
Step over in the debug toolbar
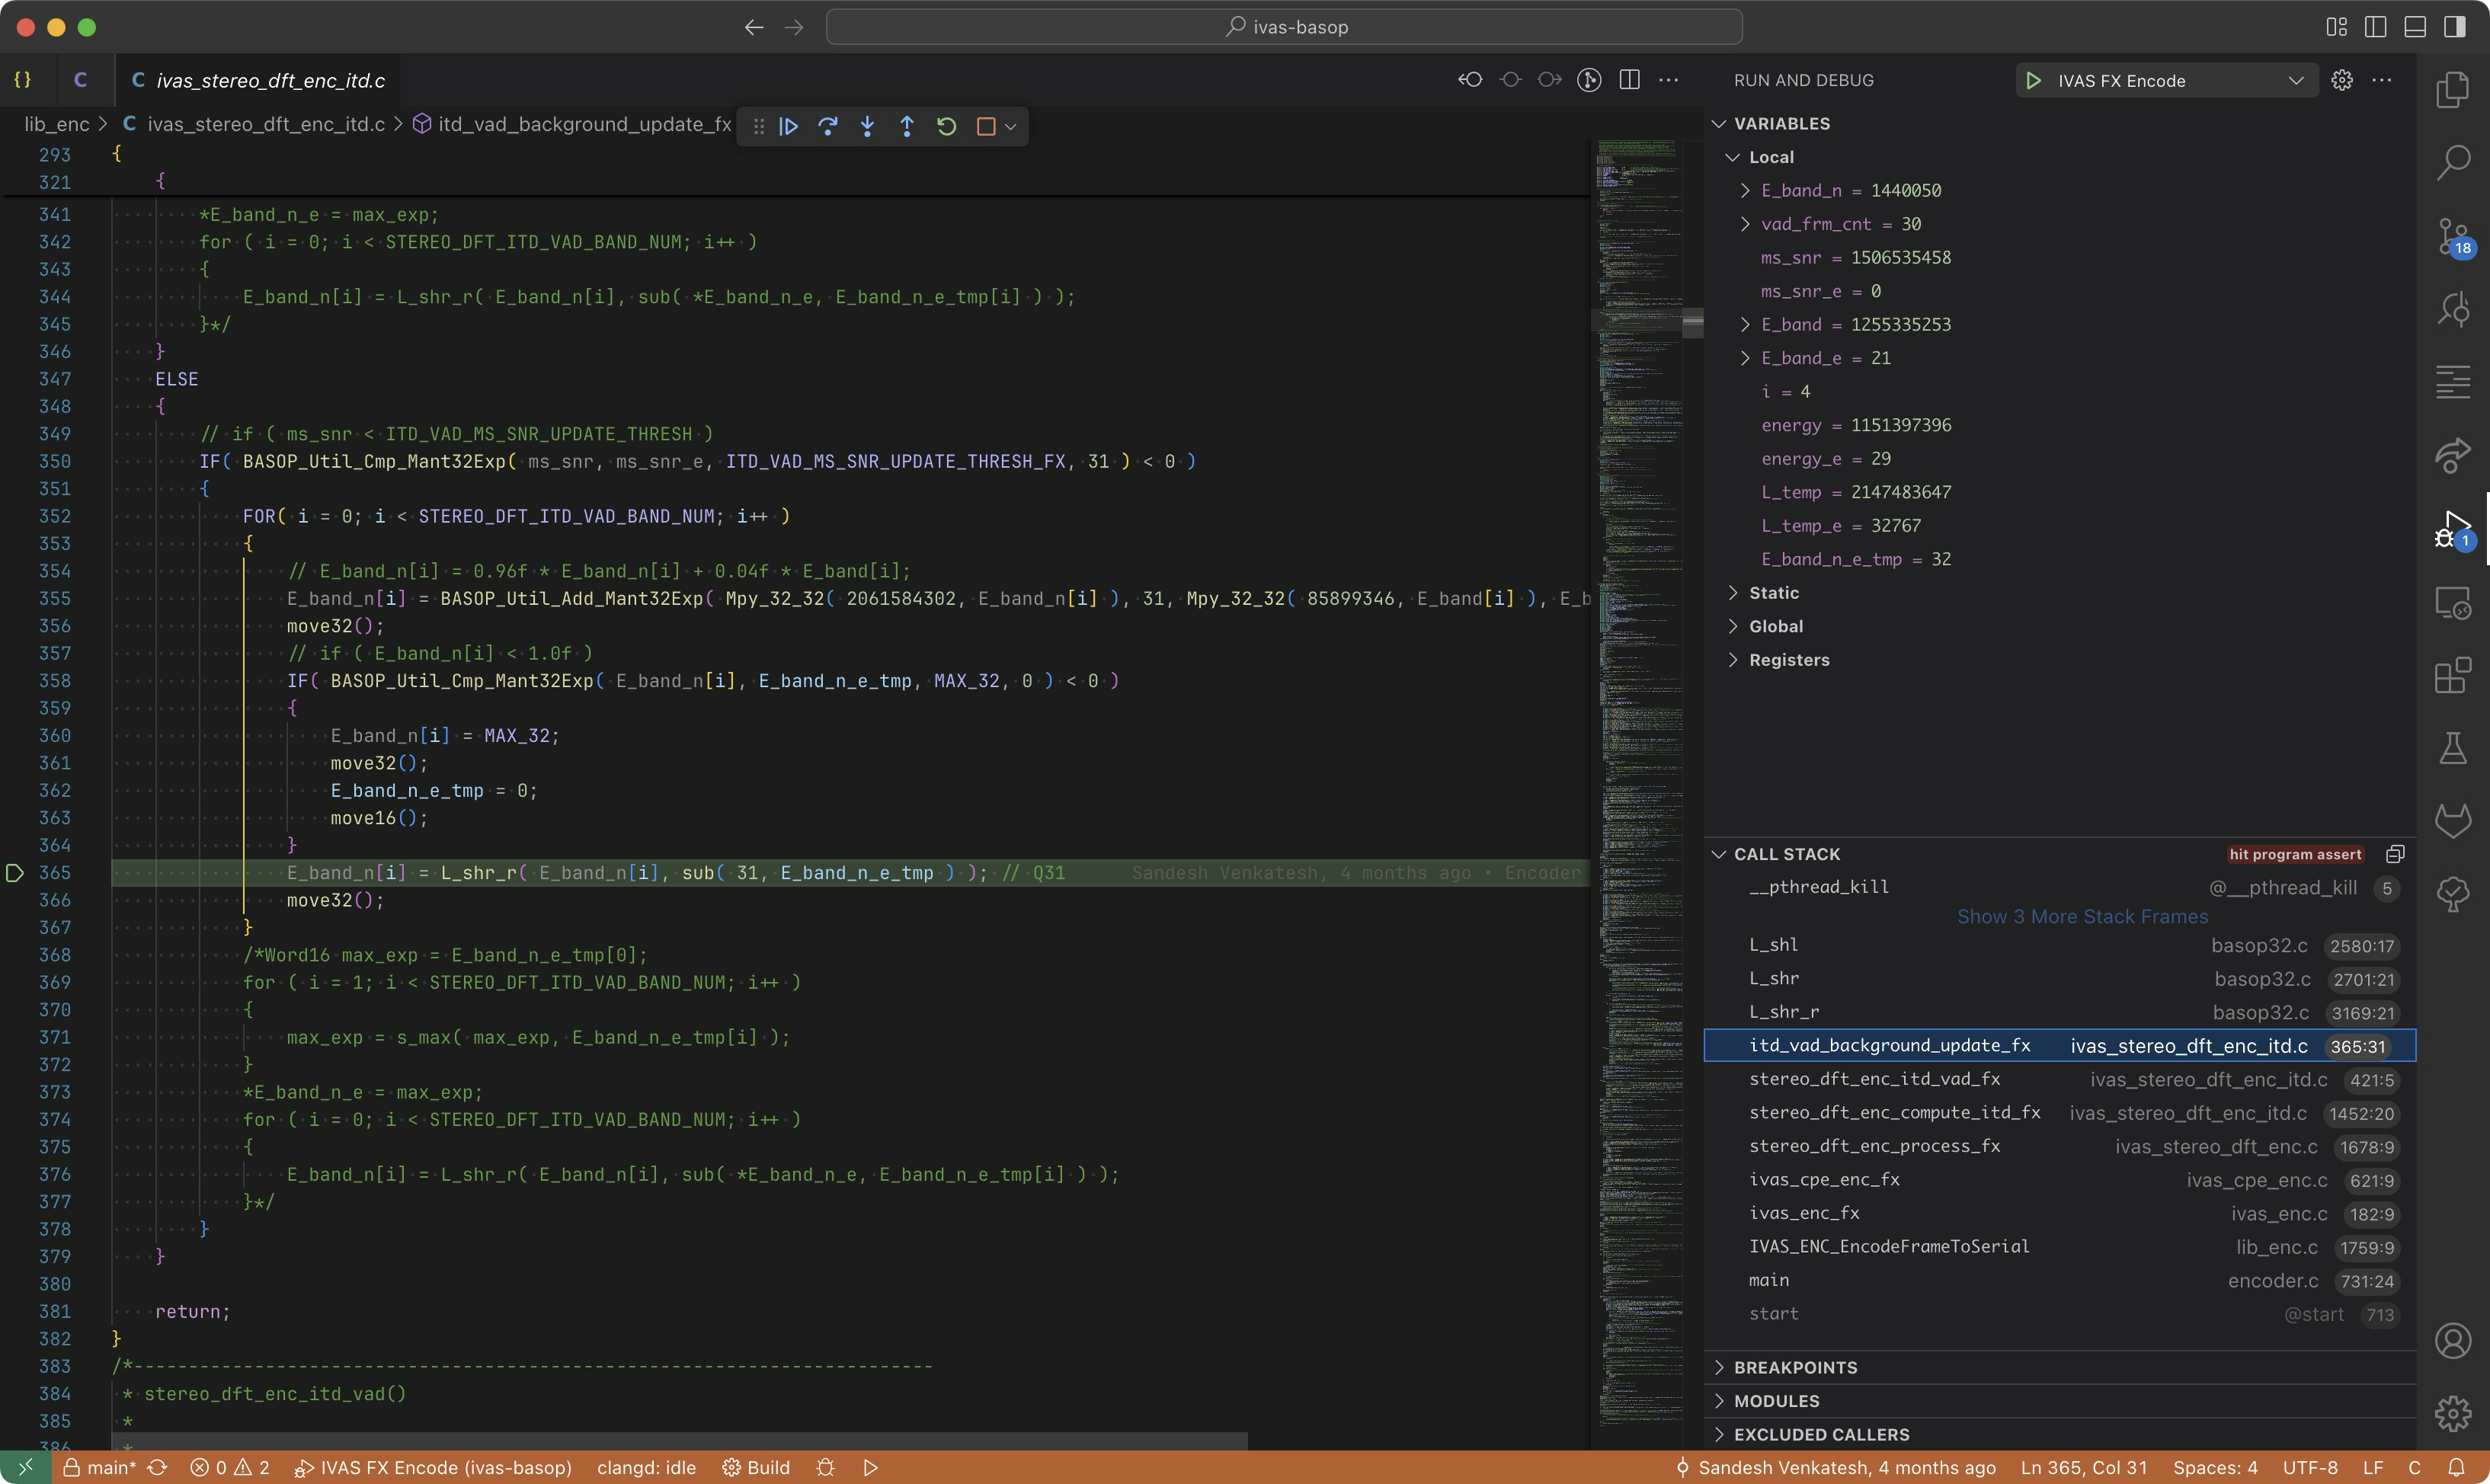tap(828, 126)
